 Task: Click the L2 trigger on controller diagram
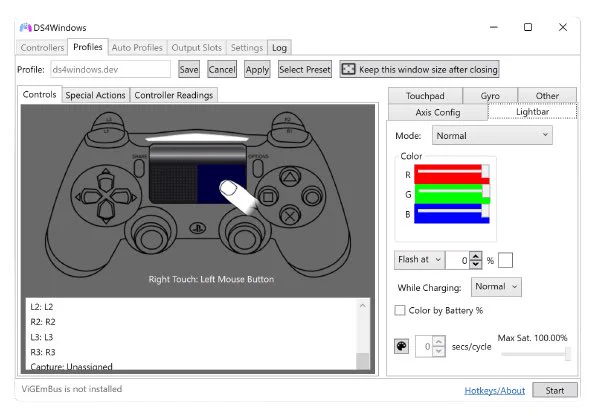coord(109,119)
